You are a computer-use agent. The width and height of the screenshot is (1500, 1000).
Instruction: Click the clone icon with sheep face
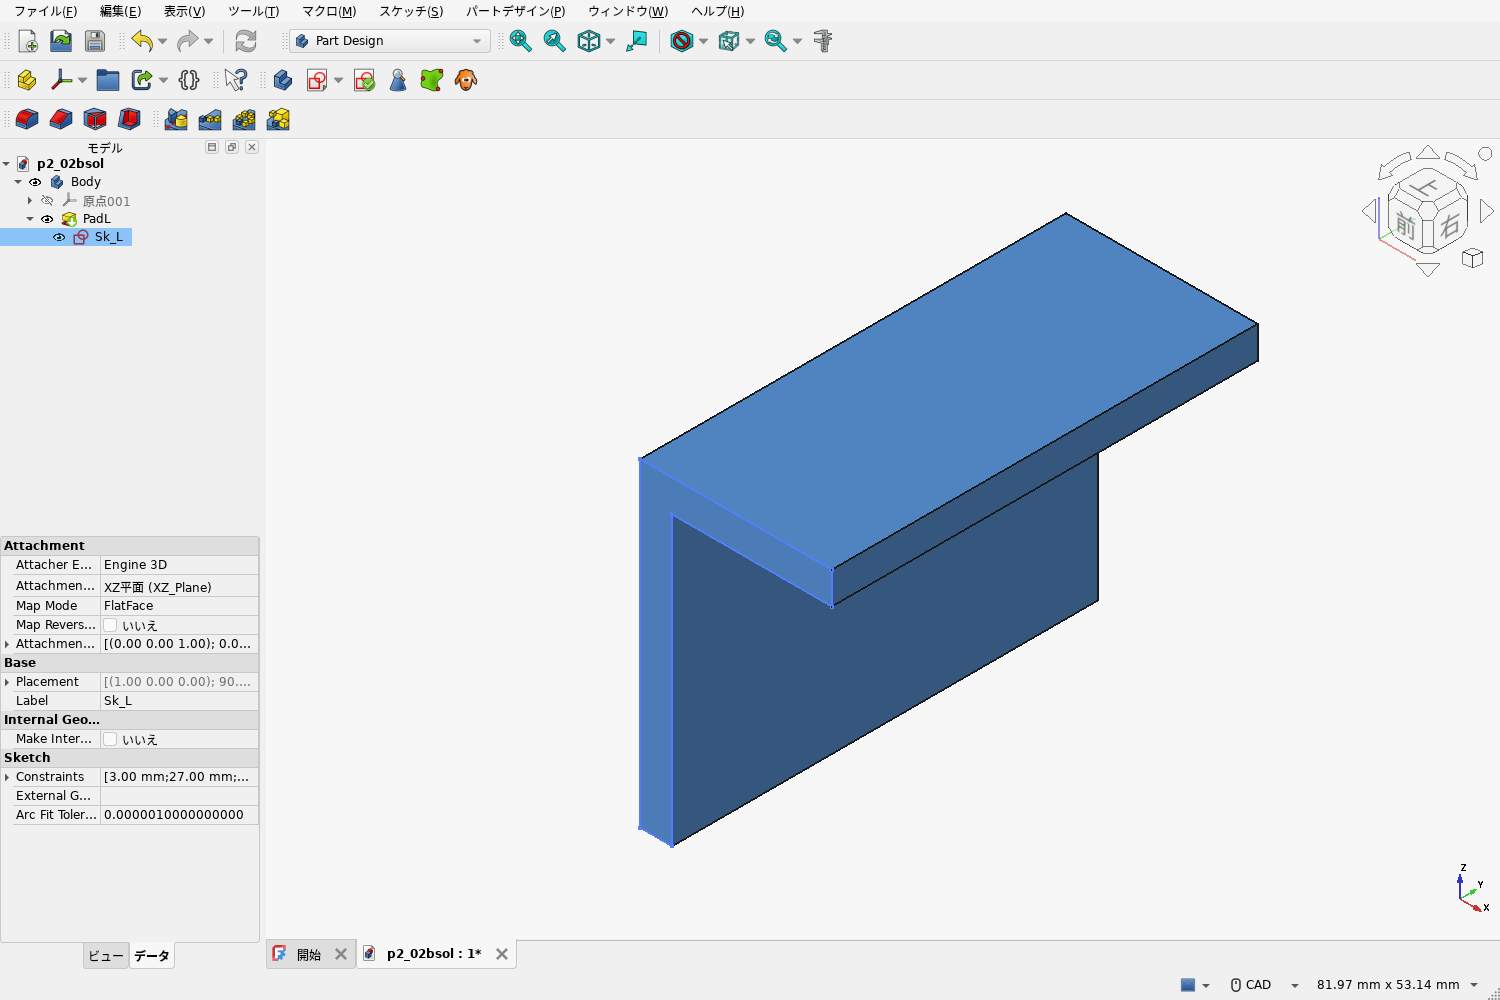coord(466,80)
